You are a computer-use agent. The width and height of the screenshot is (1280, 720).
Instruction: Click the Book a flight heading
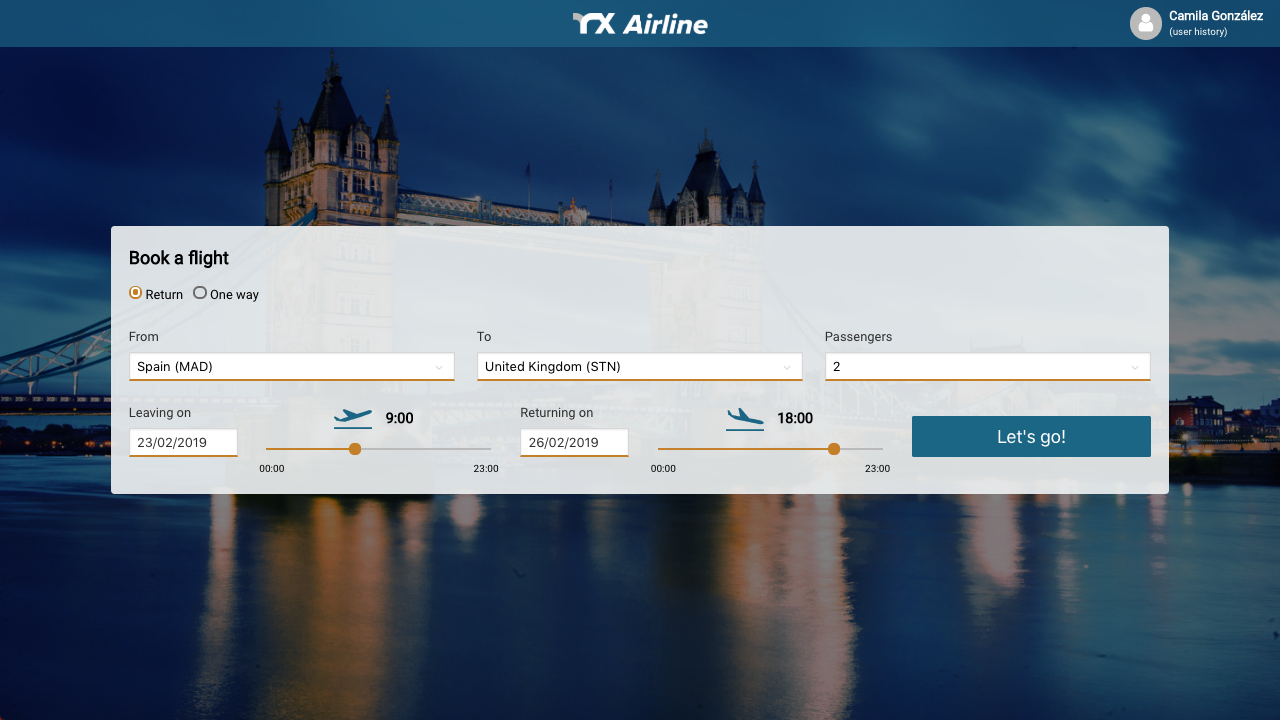pos(179,258)
